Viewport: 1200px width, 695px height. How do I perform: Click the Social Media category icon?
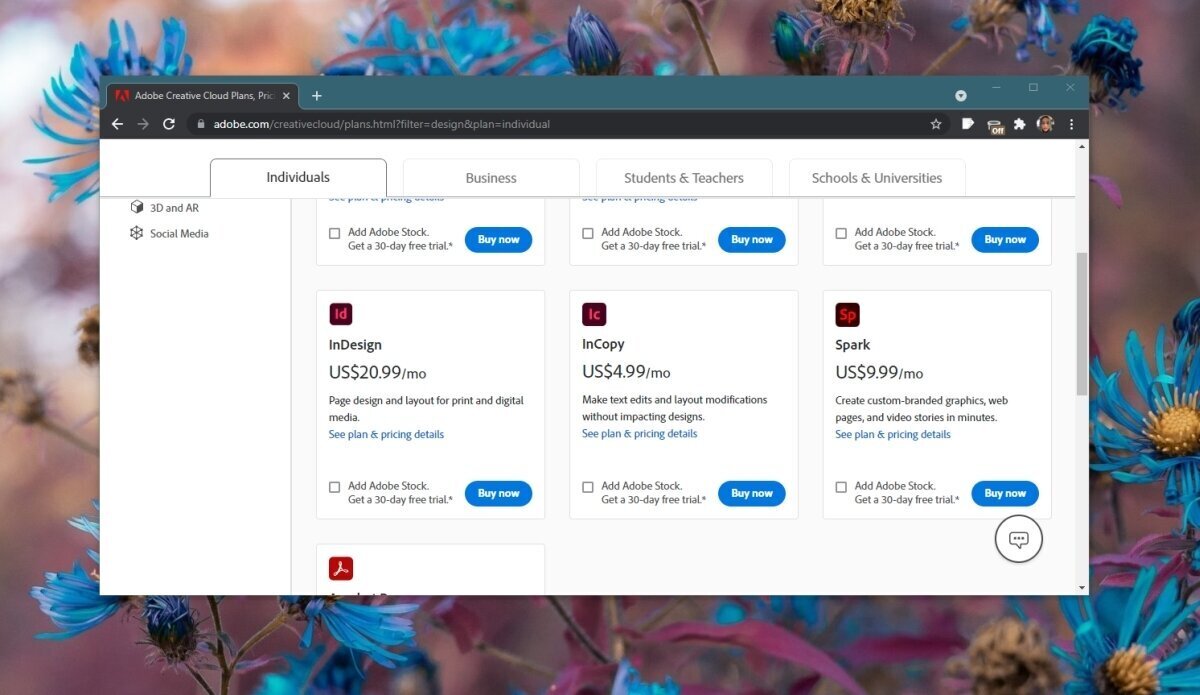(x=137, y=233)
